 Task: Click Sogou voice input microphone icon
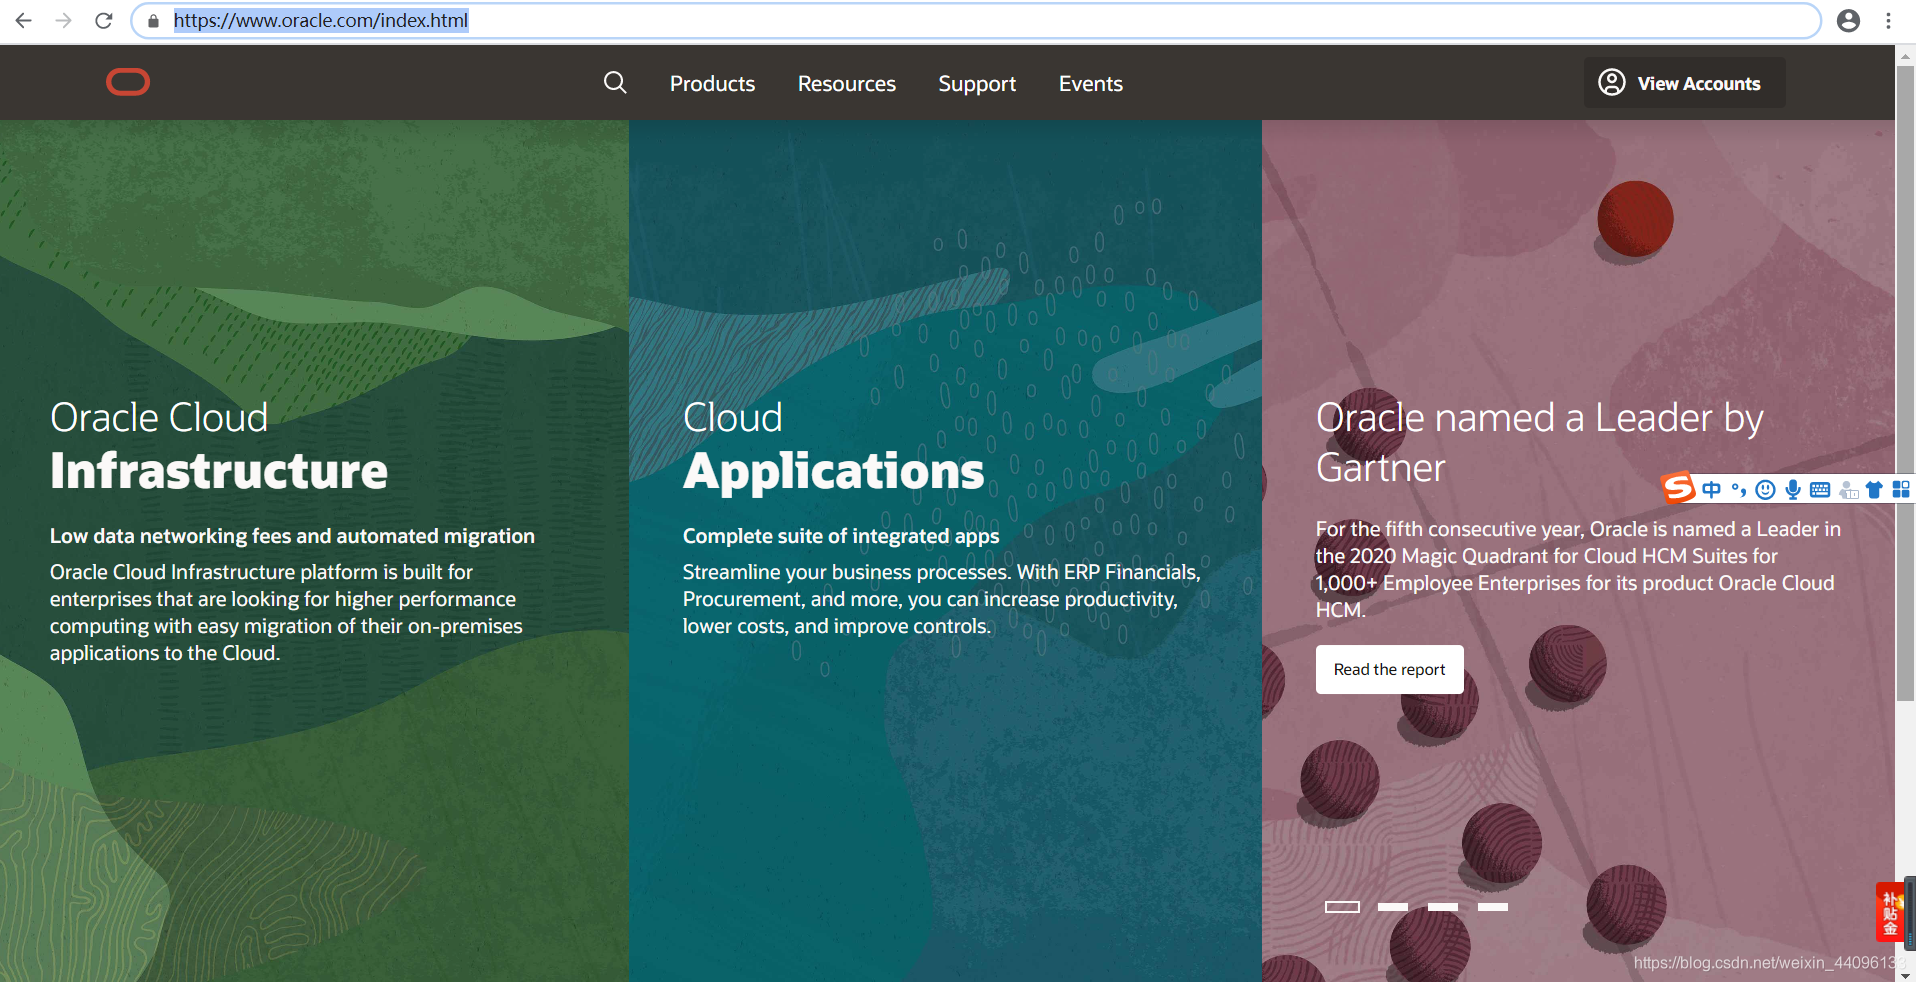pyautogui.click(x=1793, y=489)
